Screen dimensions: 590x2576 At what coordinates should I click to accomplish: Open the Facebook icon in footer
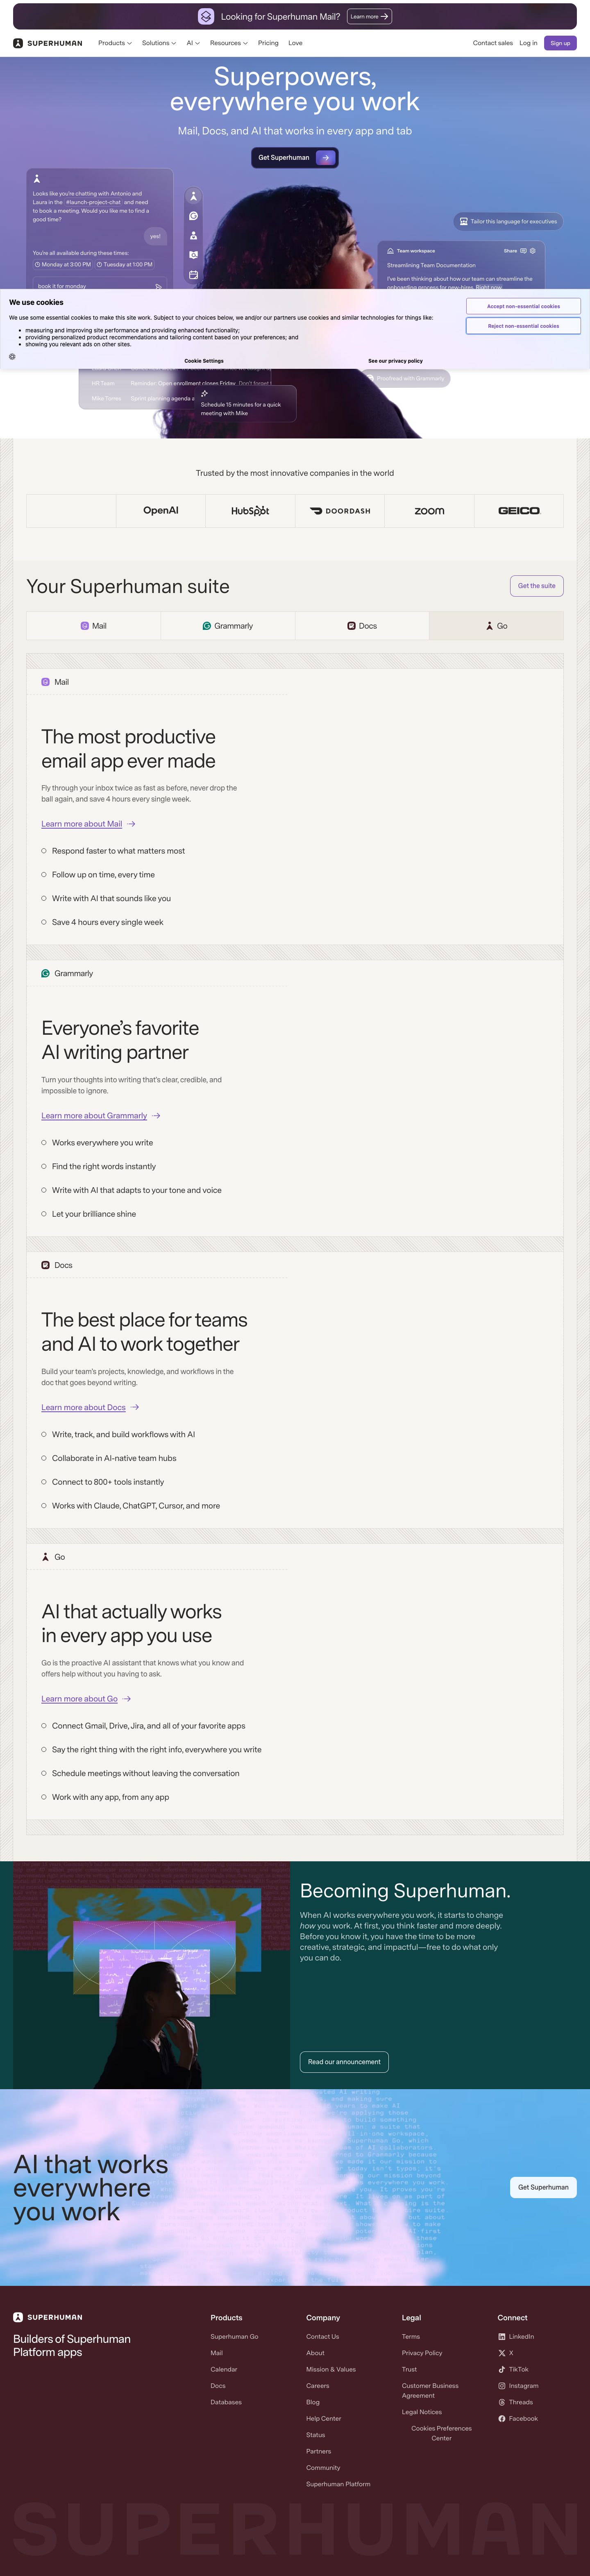(x=502, y=2419)
